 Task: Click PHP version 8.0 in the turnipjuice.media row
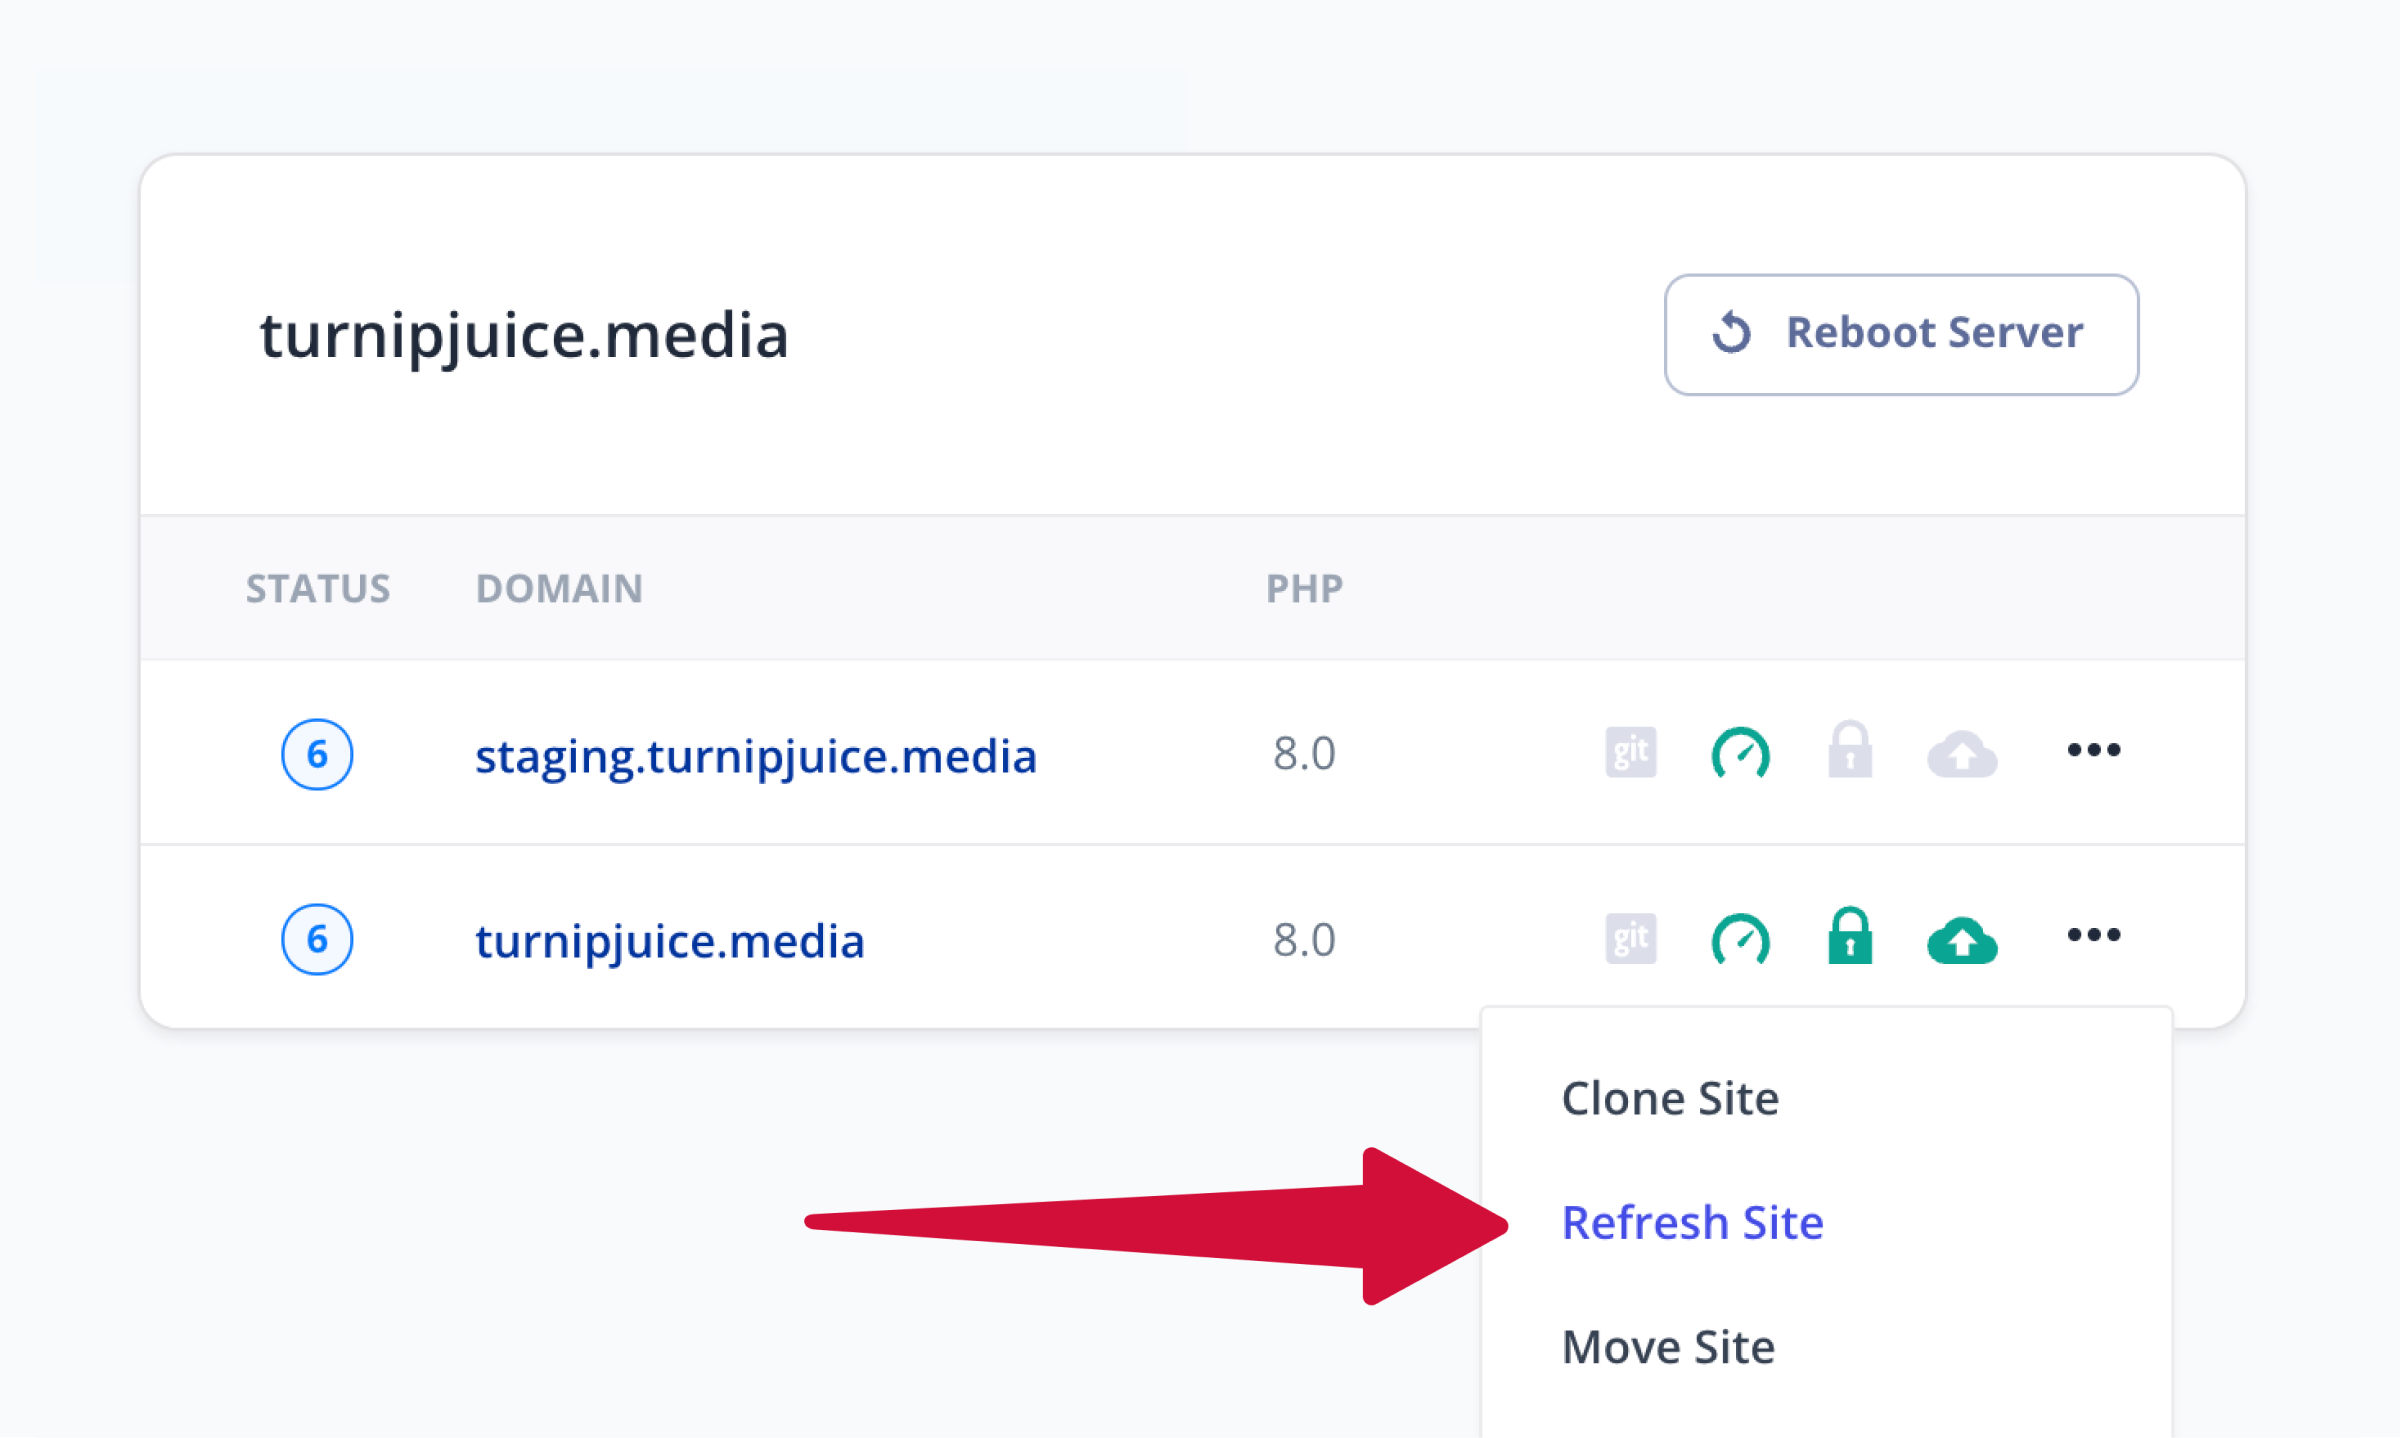1304,940
